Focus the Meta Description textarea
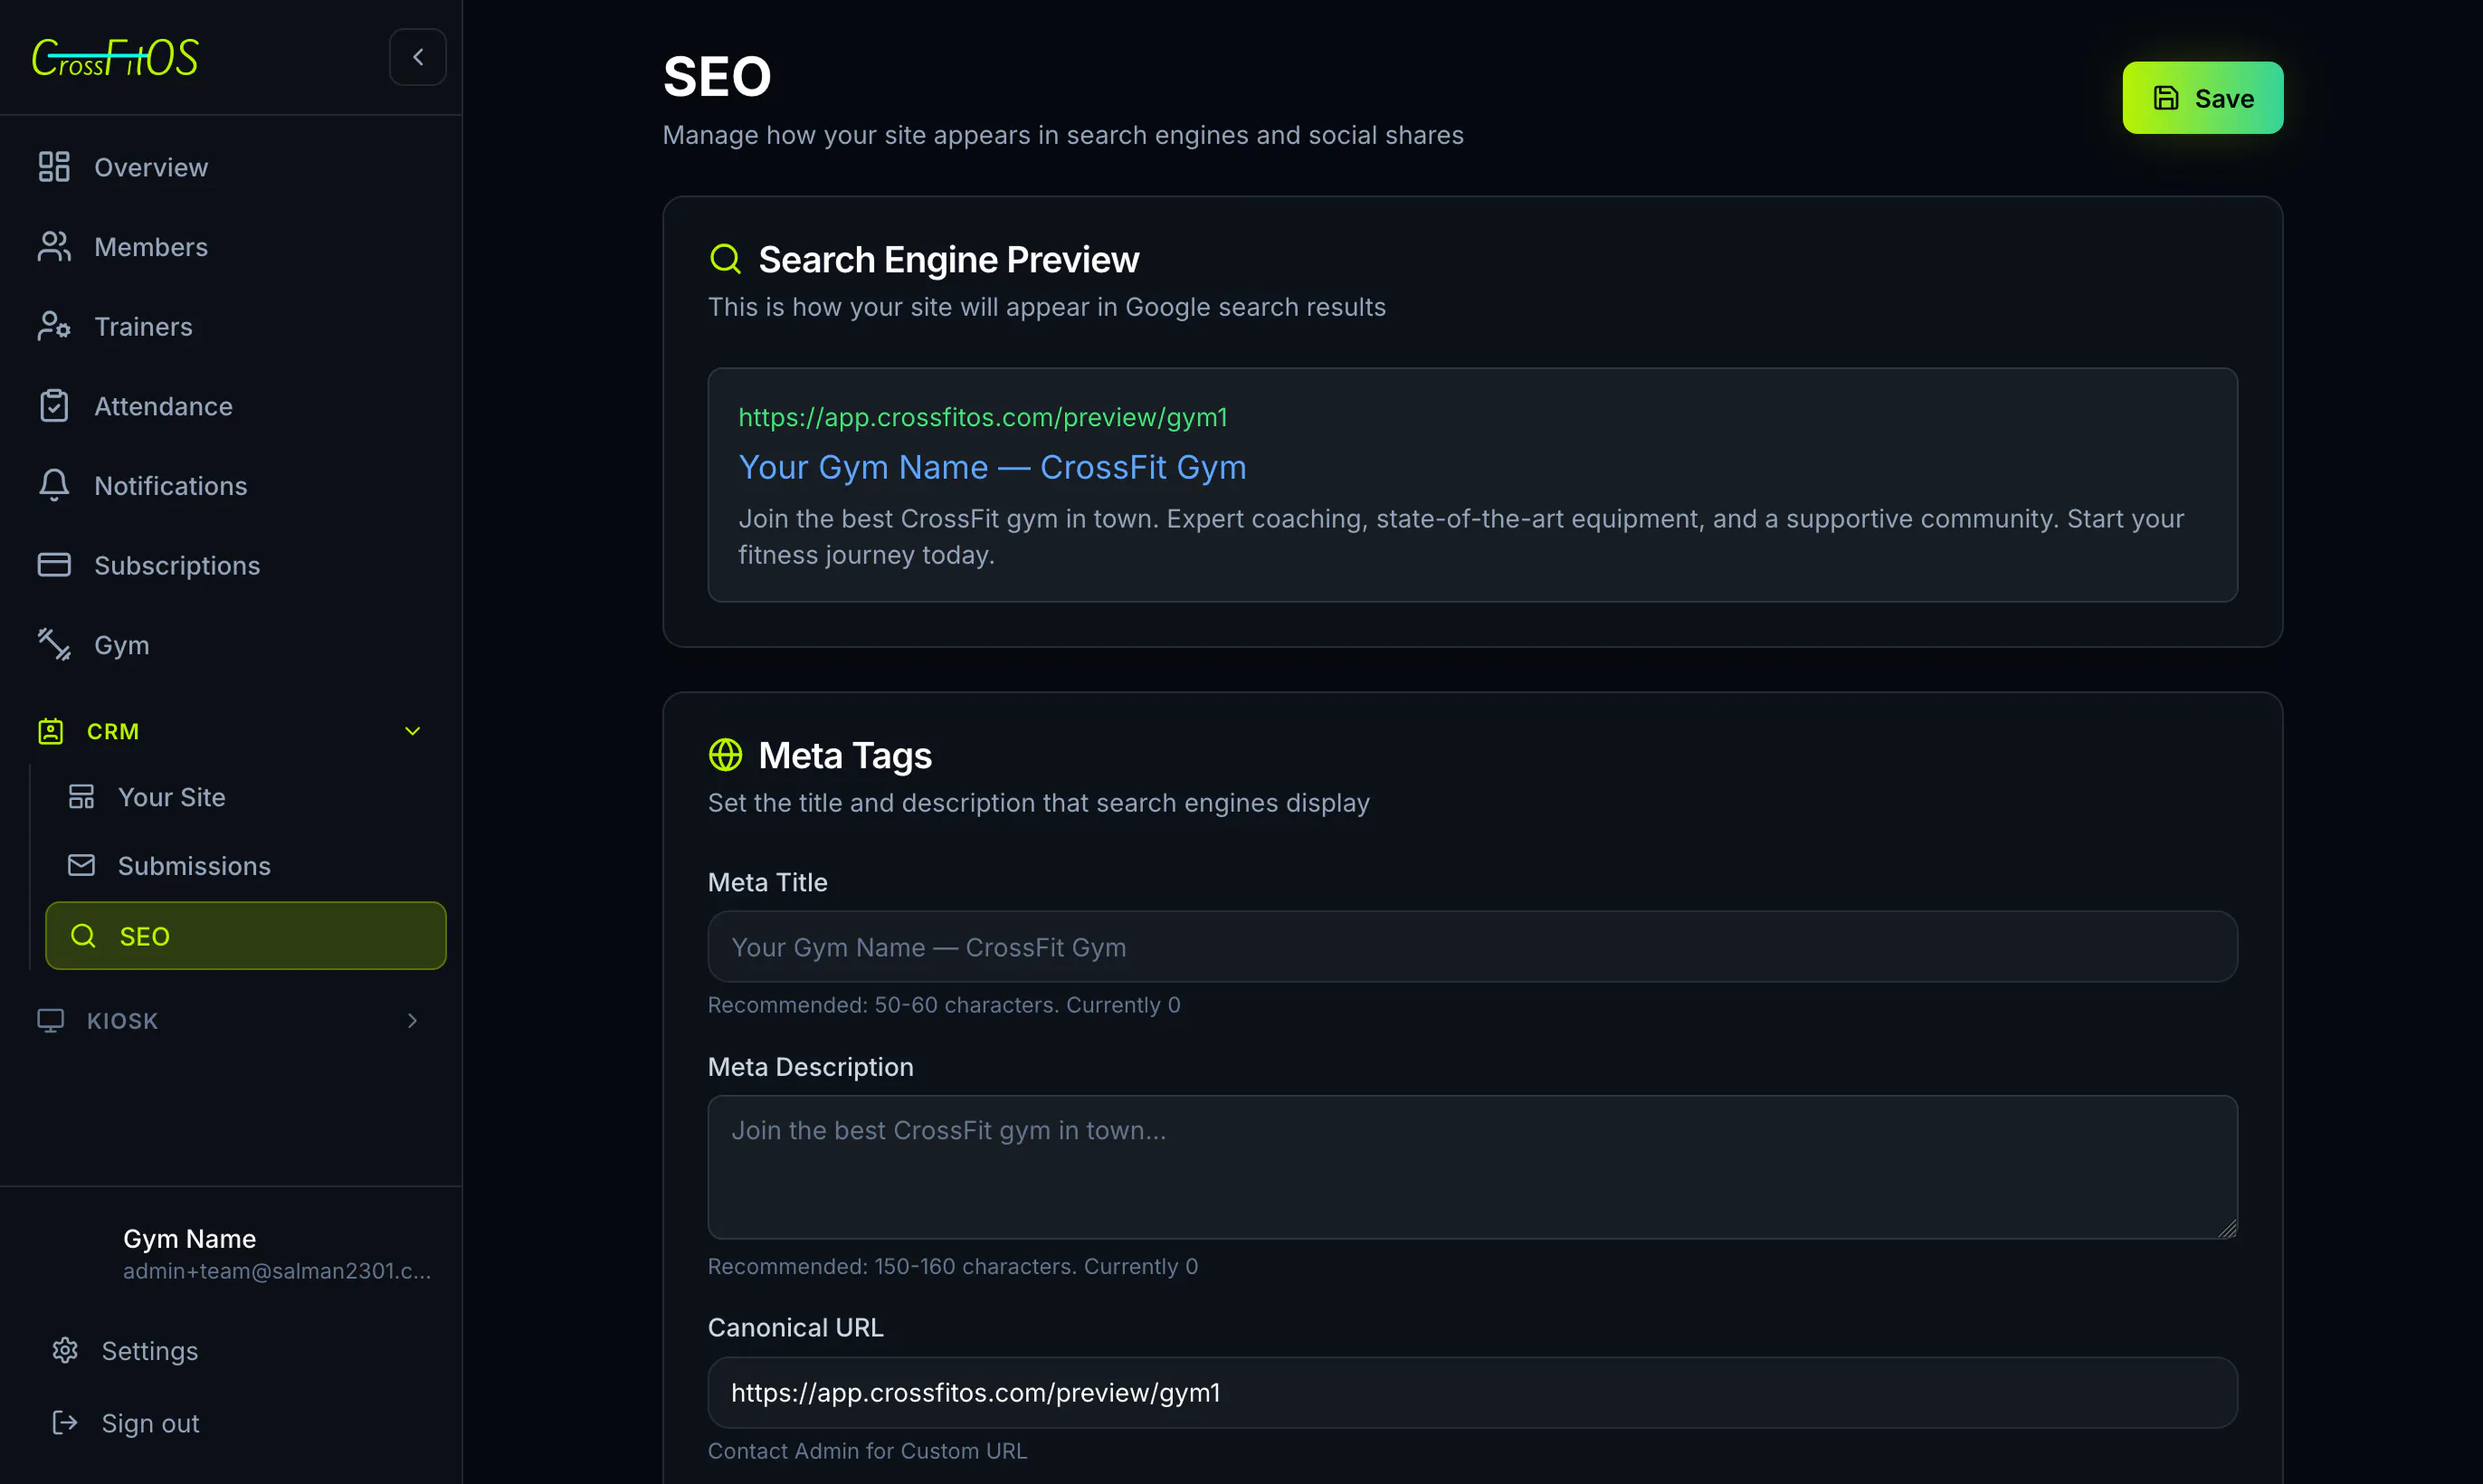The width and height of the screenshot is (2483, 1484). point(1472,1167)
